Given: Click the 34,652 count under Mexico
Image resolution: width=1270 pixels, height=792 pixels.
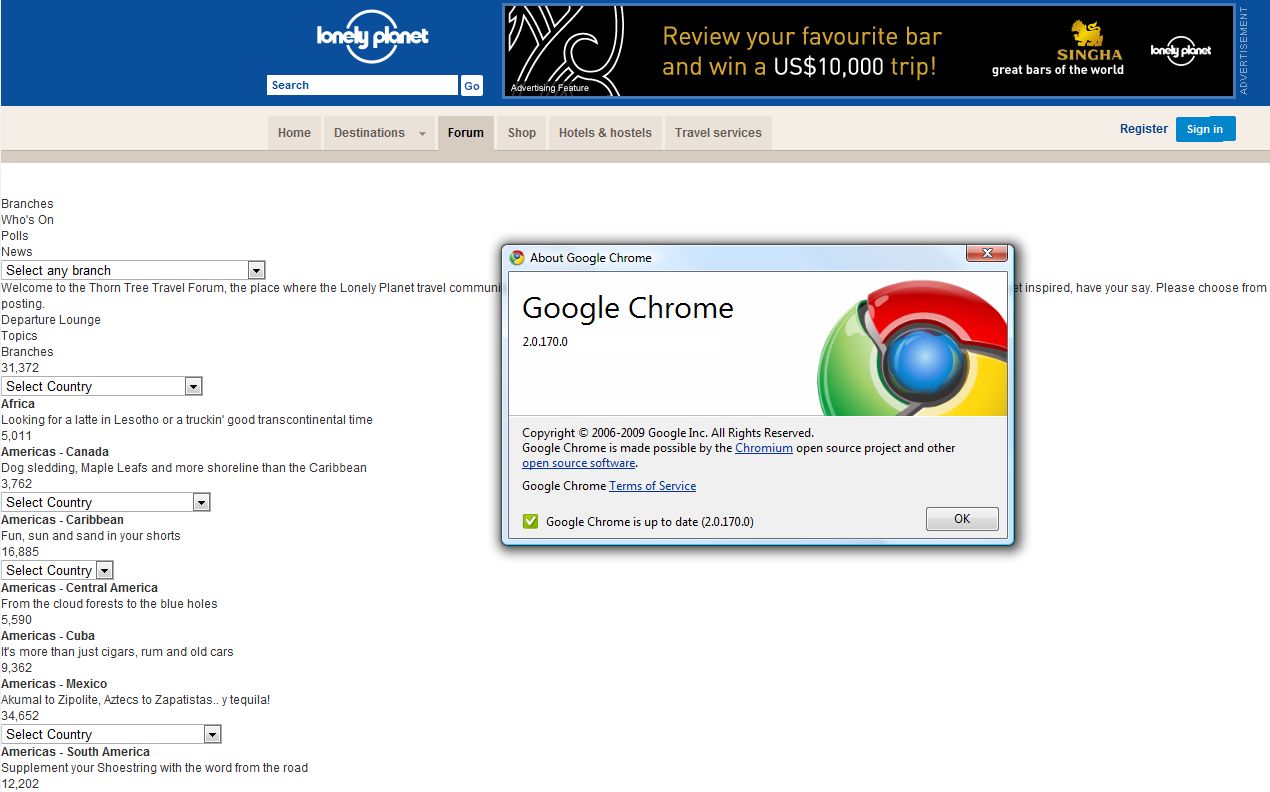Looking at the screenshot, I should pyautogui.click(x=20, y=716).
